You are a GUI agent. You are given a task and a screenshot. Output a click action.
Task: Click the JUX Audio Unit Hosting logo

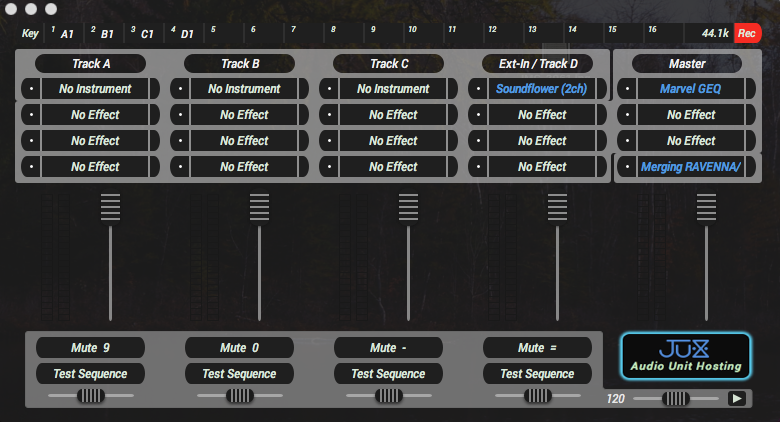tap(685, 356)
